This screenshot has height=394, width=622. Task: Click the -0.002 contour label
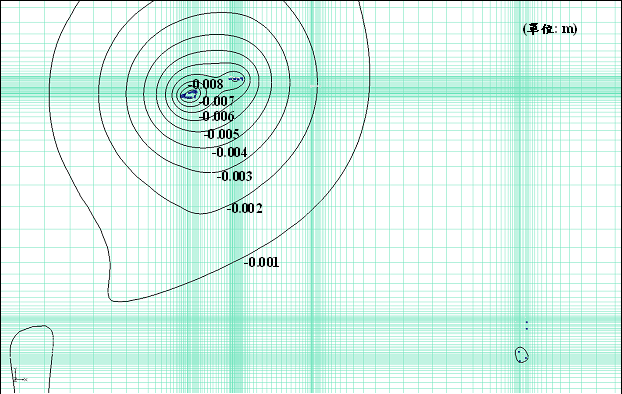tap(245, 208)
